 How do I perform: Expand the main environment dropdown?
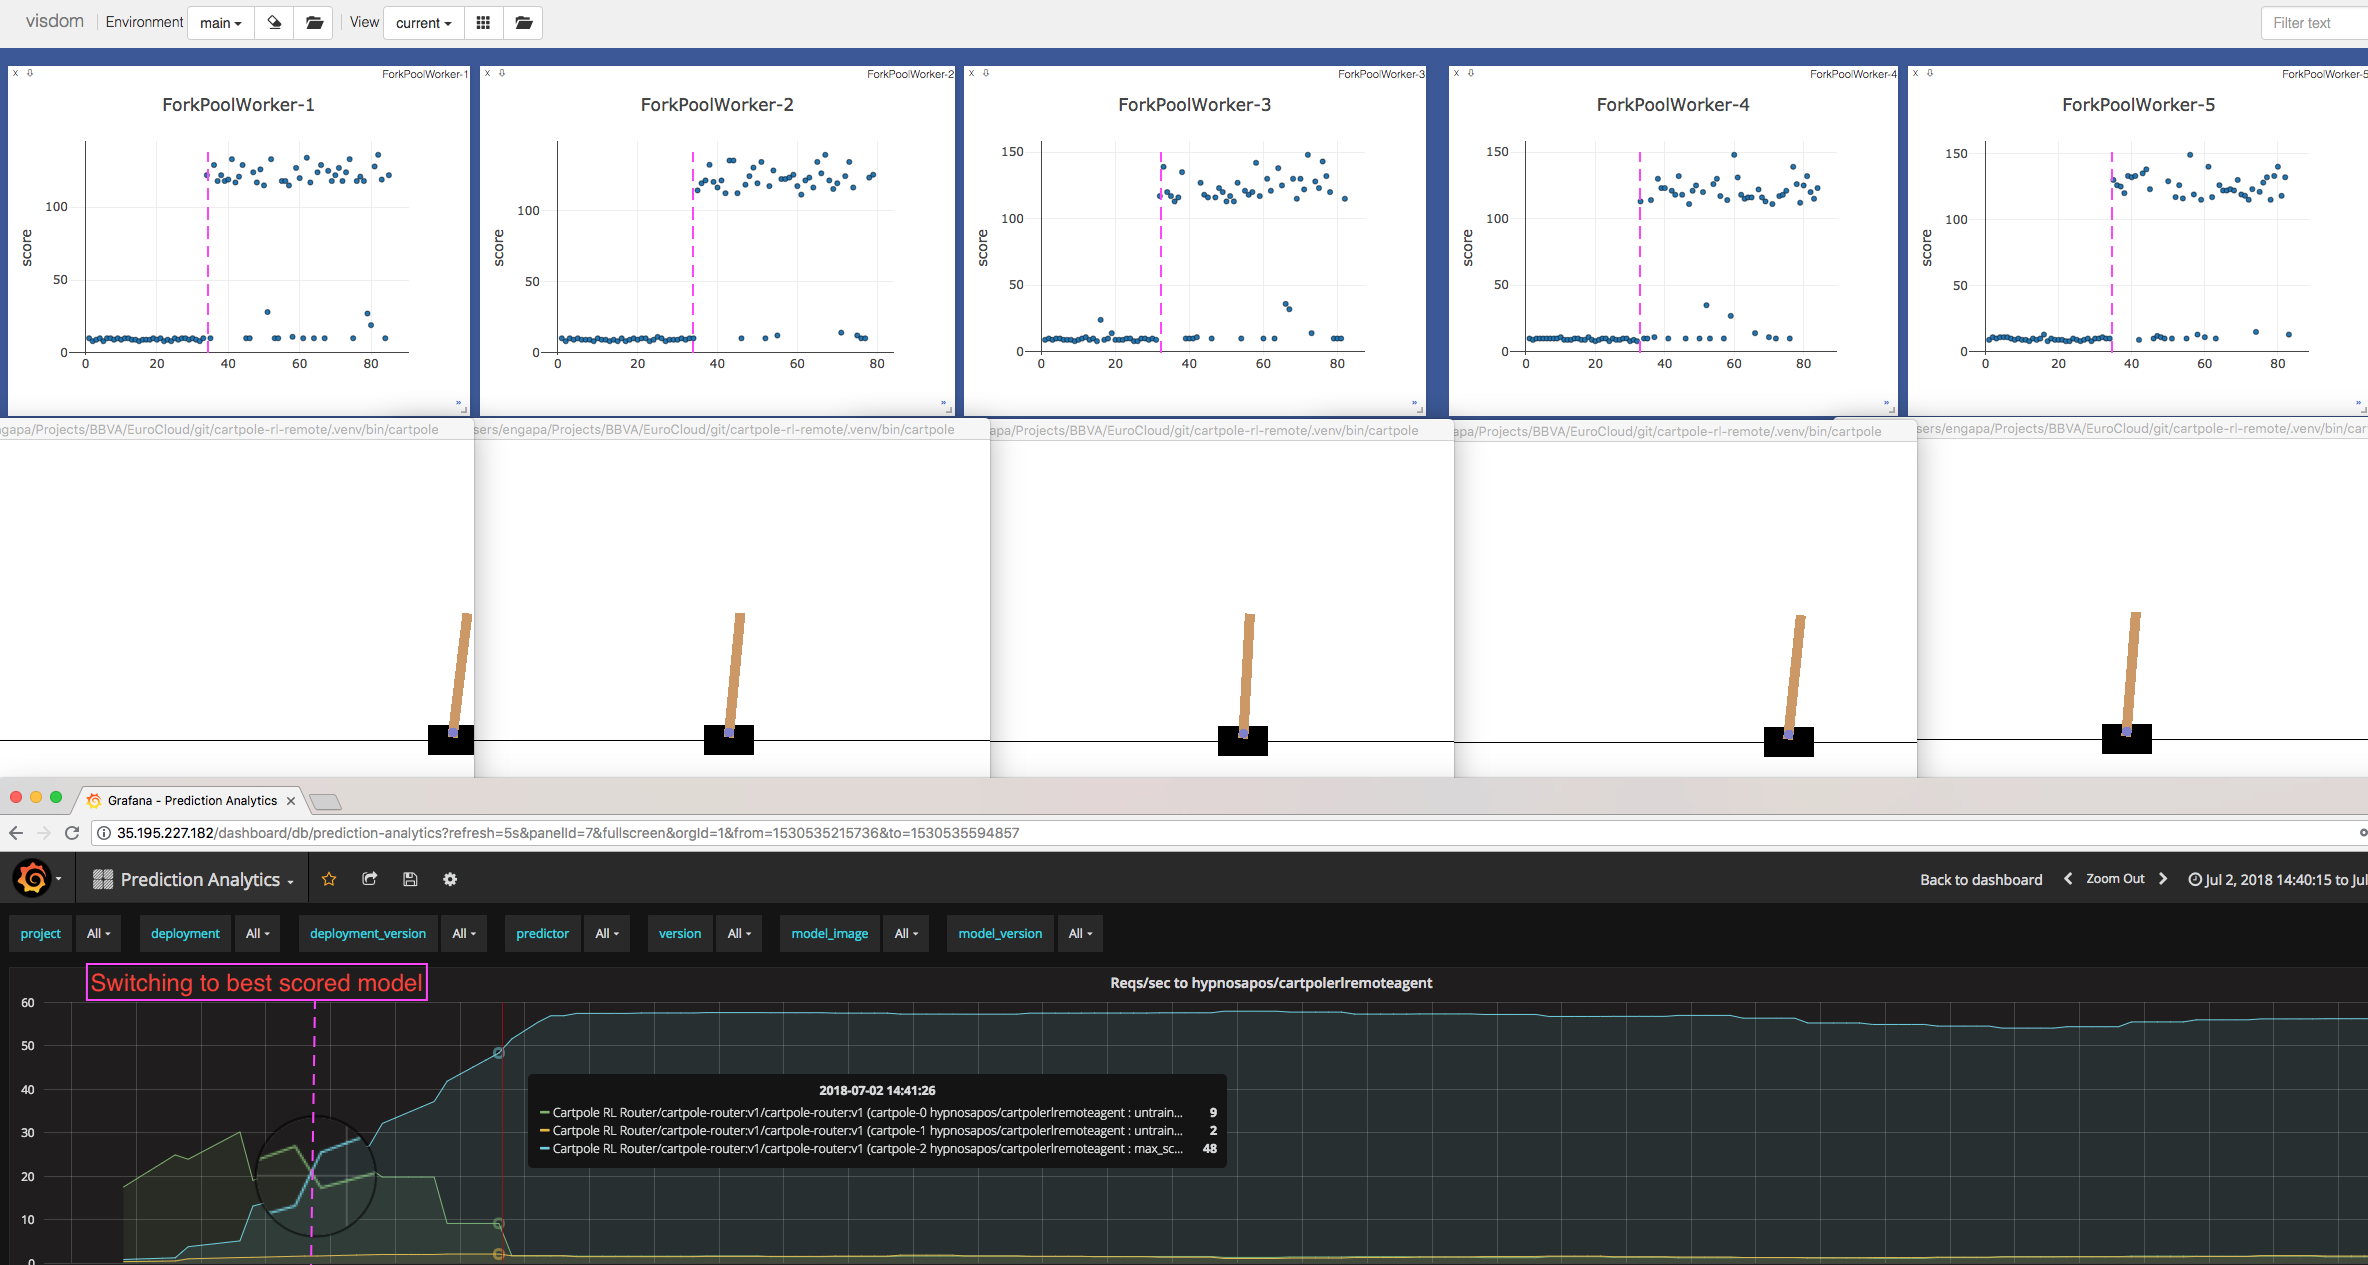coord(220,23)
